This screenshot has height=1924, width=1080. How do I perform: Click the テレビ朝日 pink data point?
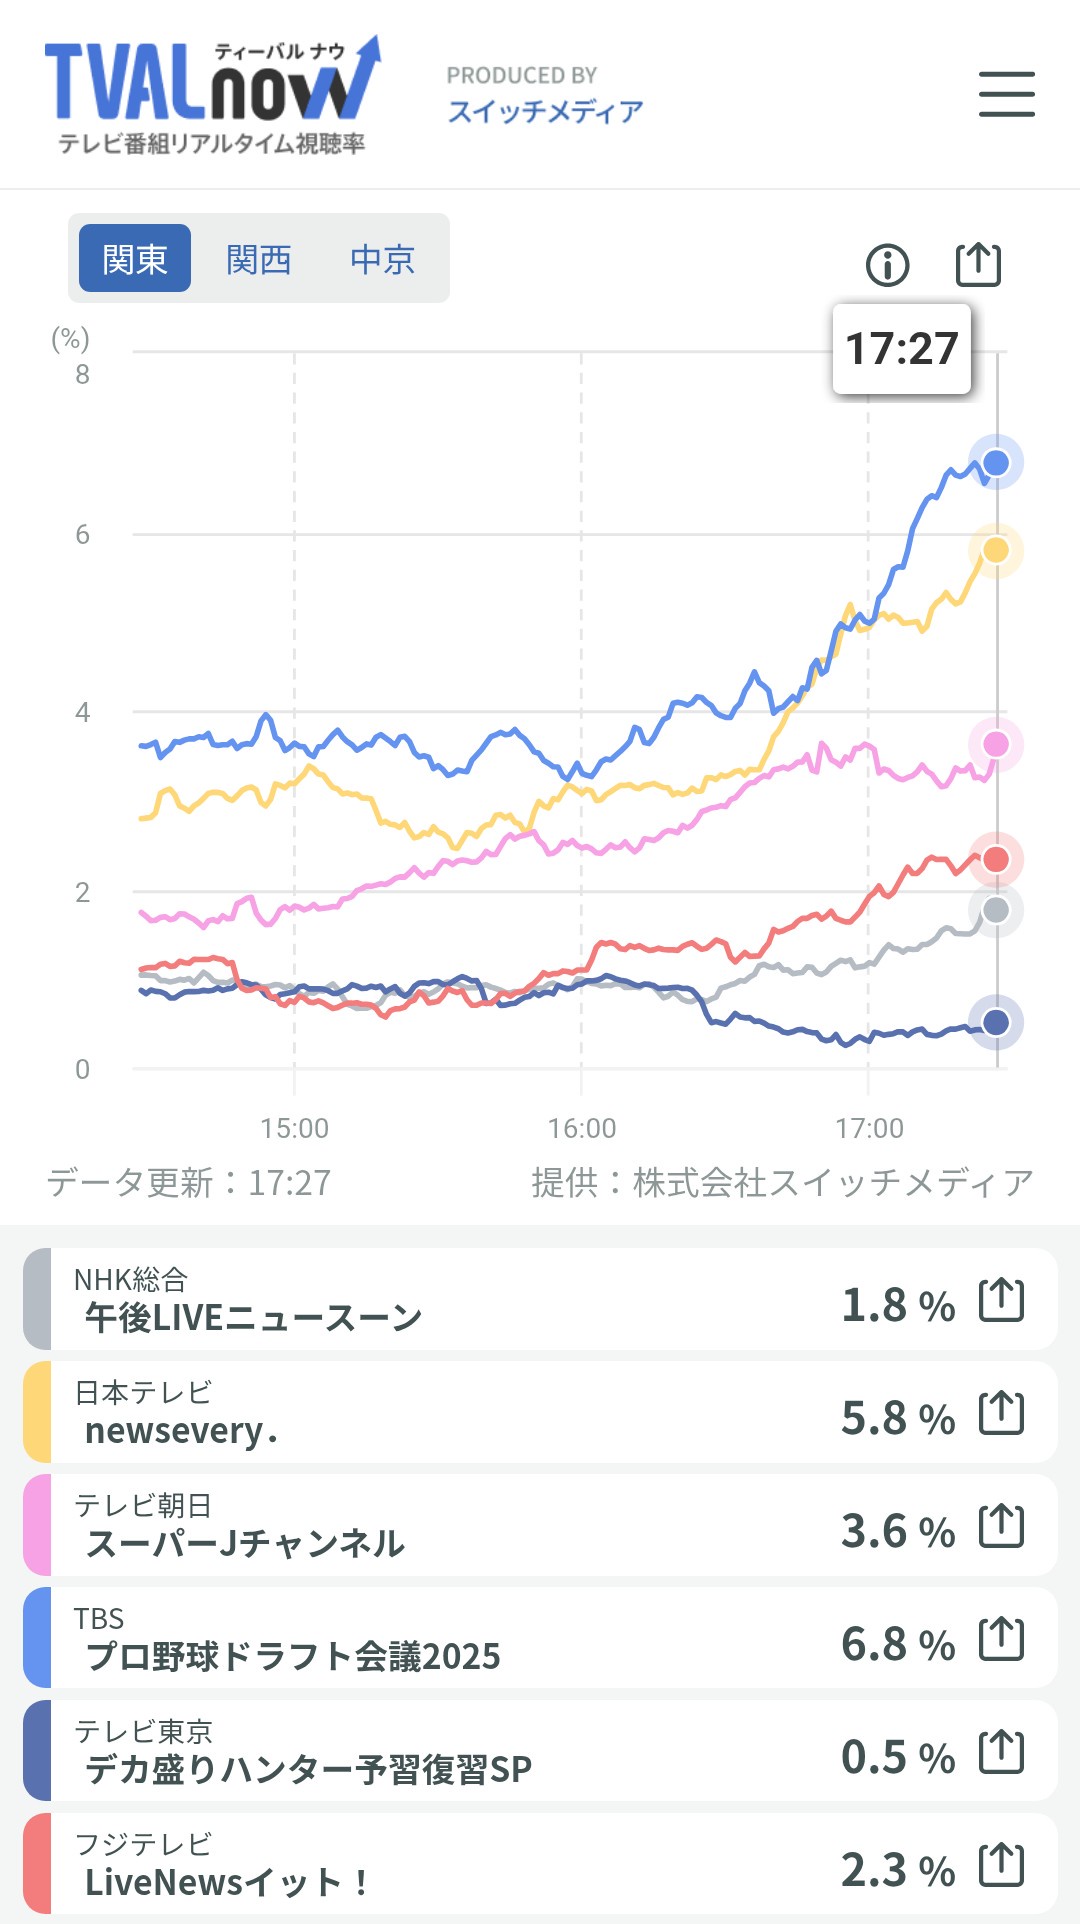(x=996, y=744)
